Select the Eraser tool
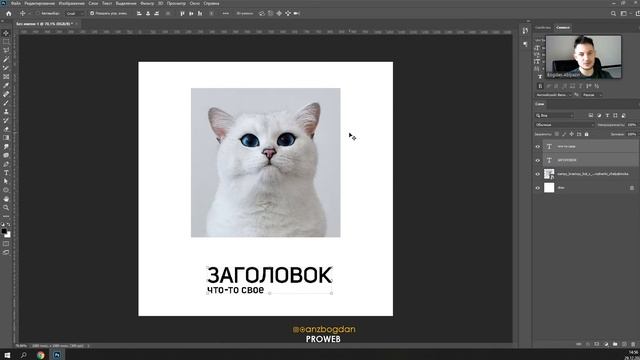 [x=6, y=129]
